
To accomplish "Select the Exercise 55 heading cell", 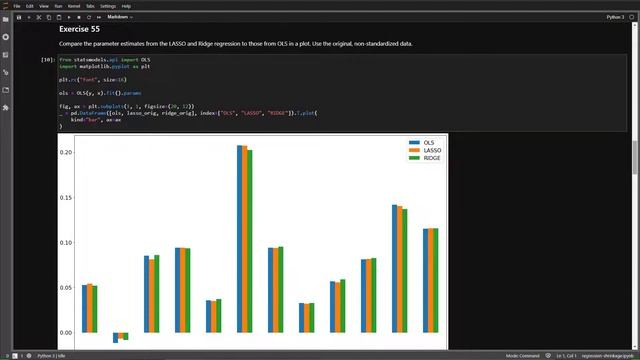I will (79, 29).
